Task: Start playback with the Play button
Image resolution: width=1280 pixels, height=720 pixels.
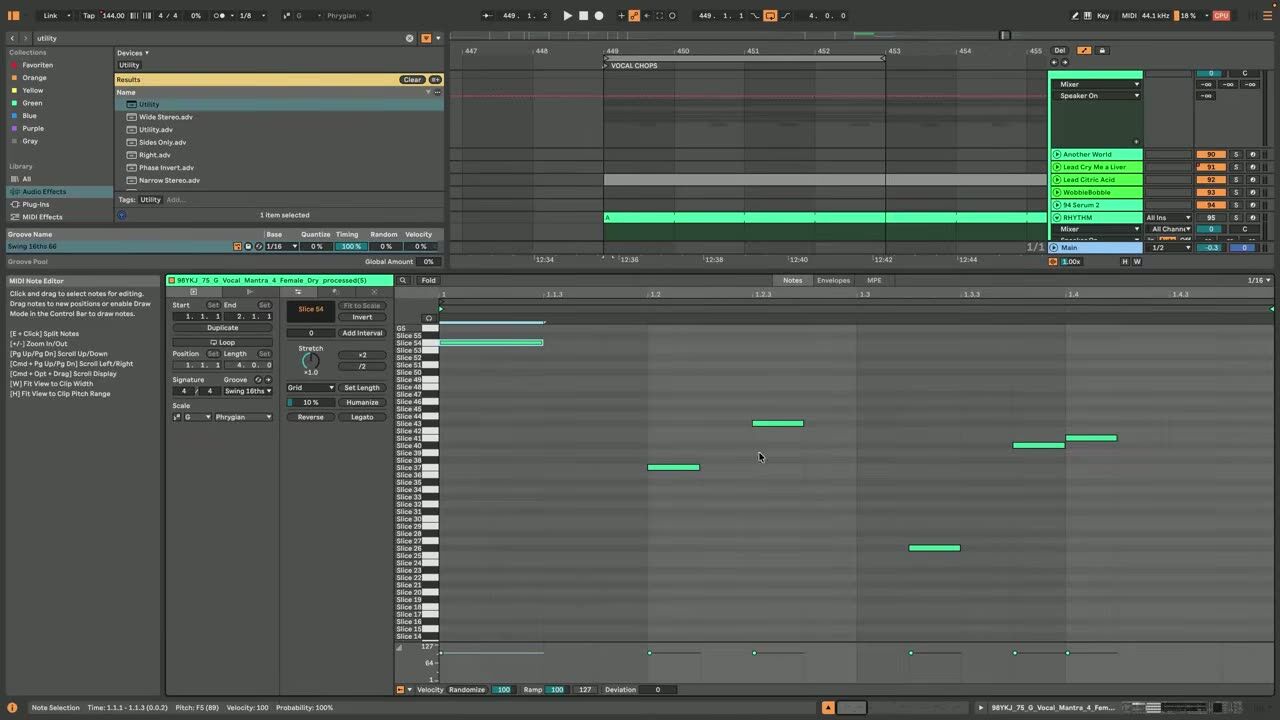Action: click(567, 15)
